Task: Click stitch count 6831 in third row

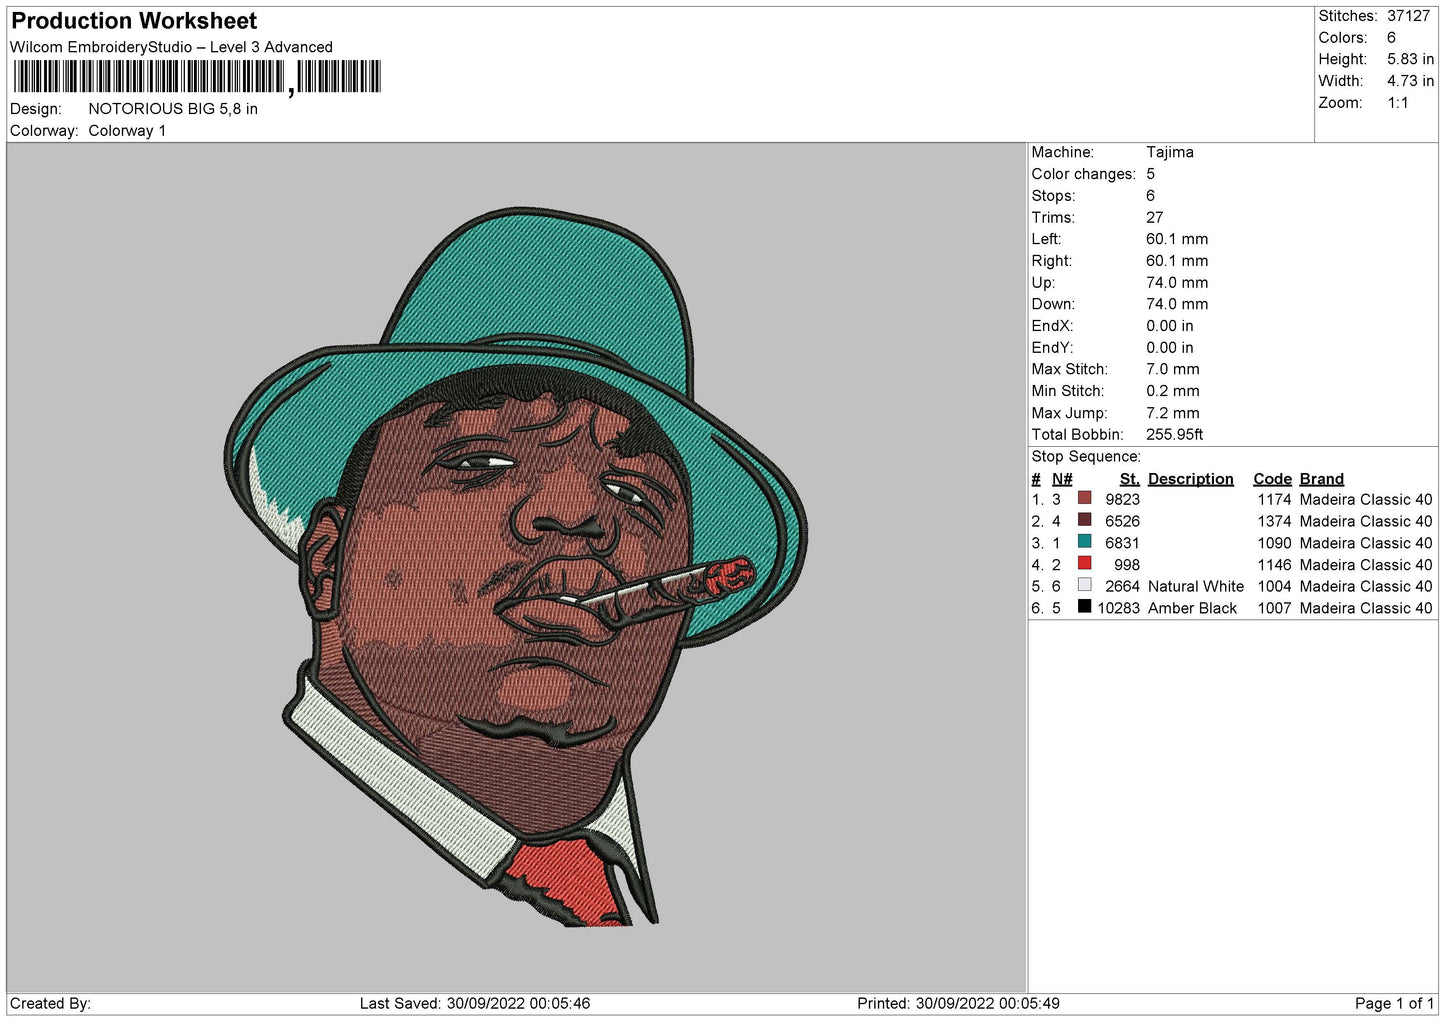Action: tap(1122, 543)
